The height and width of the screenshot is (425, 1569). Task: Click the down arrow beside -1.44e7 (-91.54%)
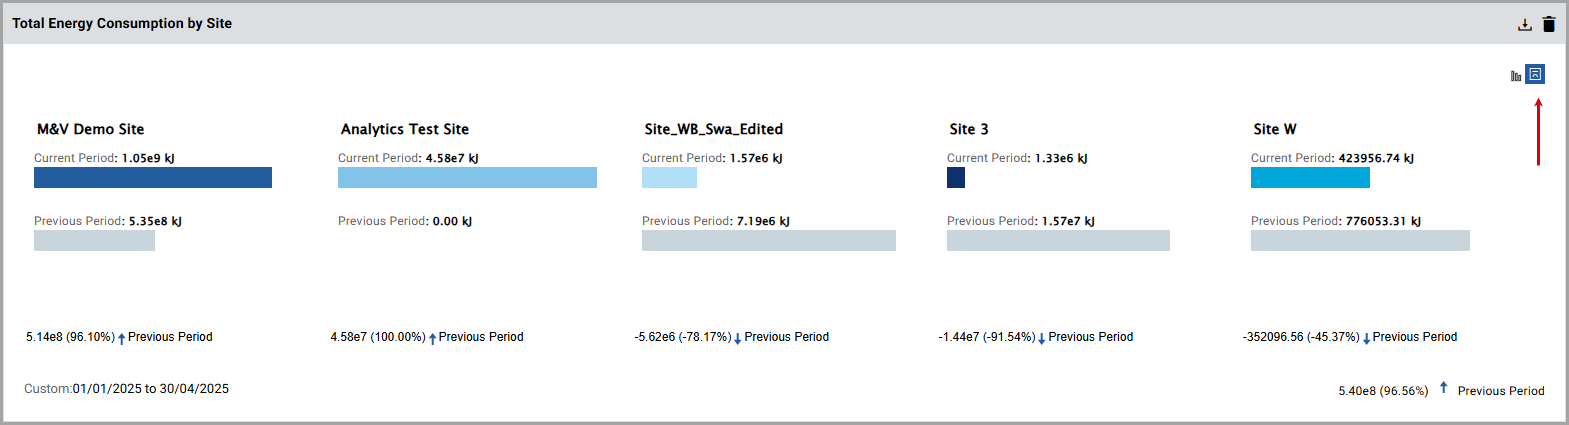tap(1042, 338)
